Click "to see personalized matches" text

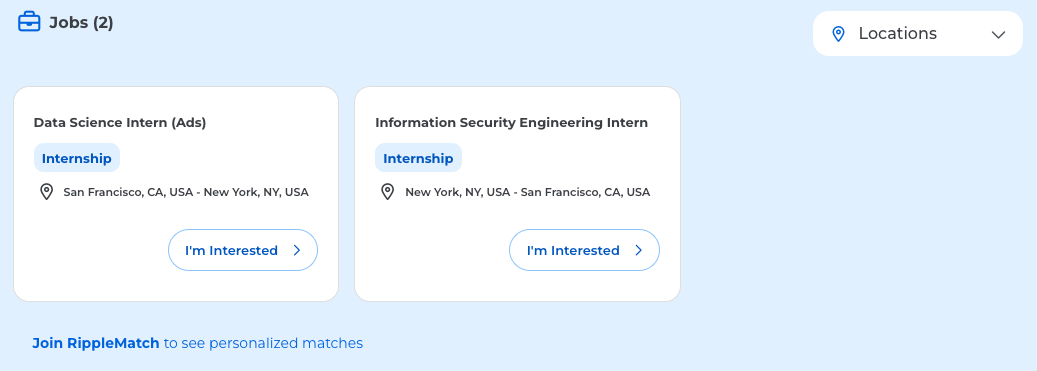tap(263, 343)
